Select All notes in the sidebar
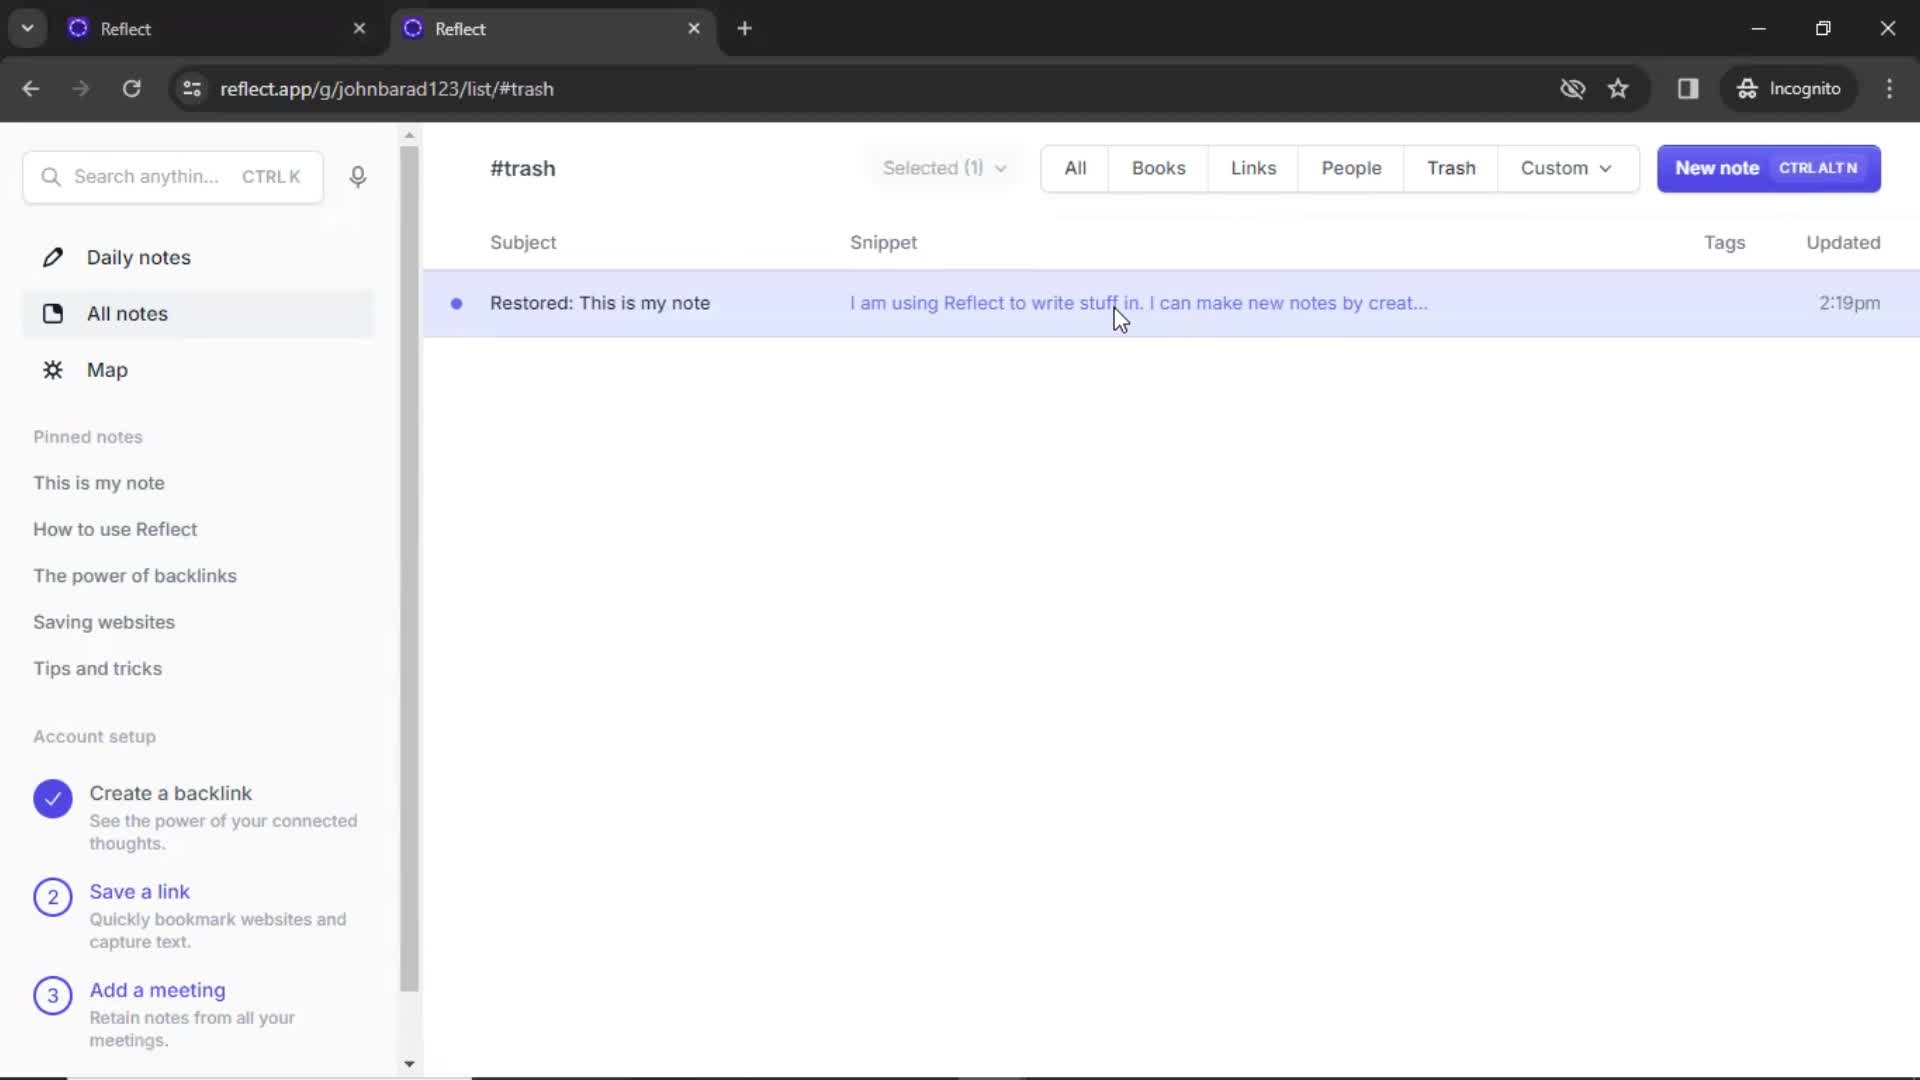 click(x=127, y=313)
